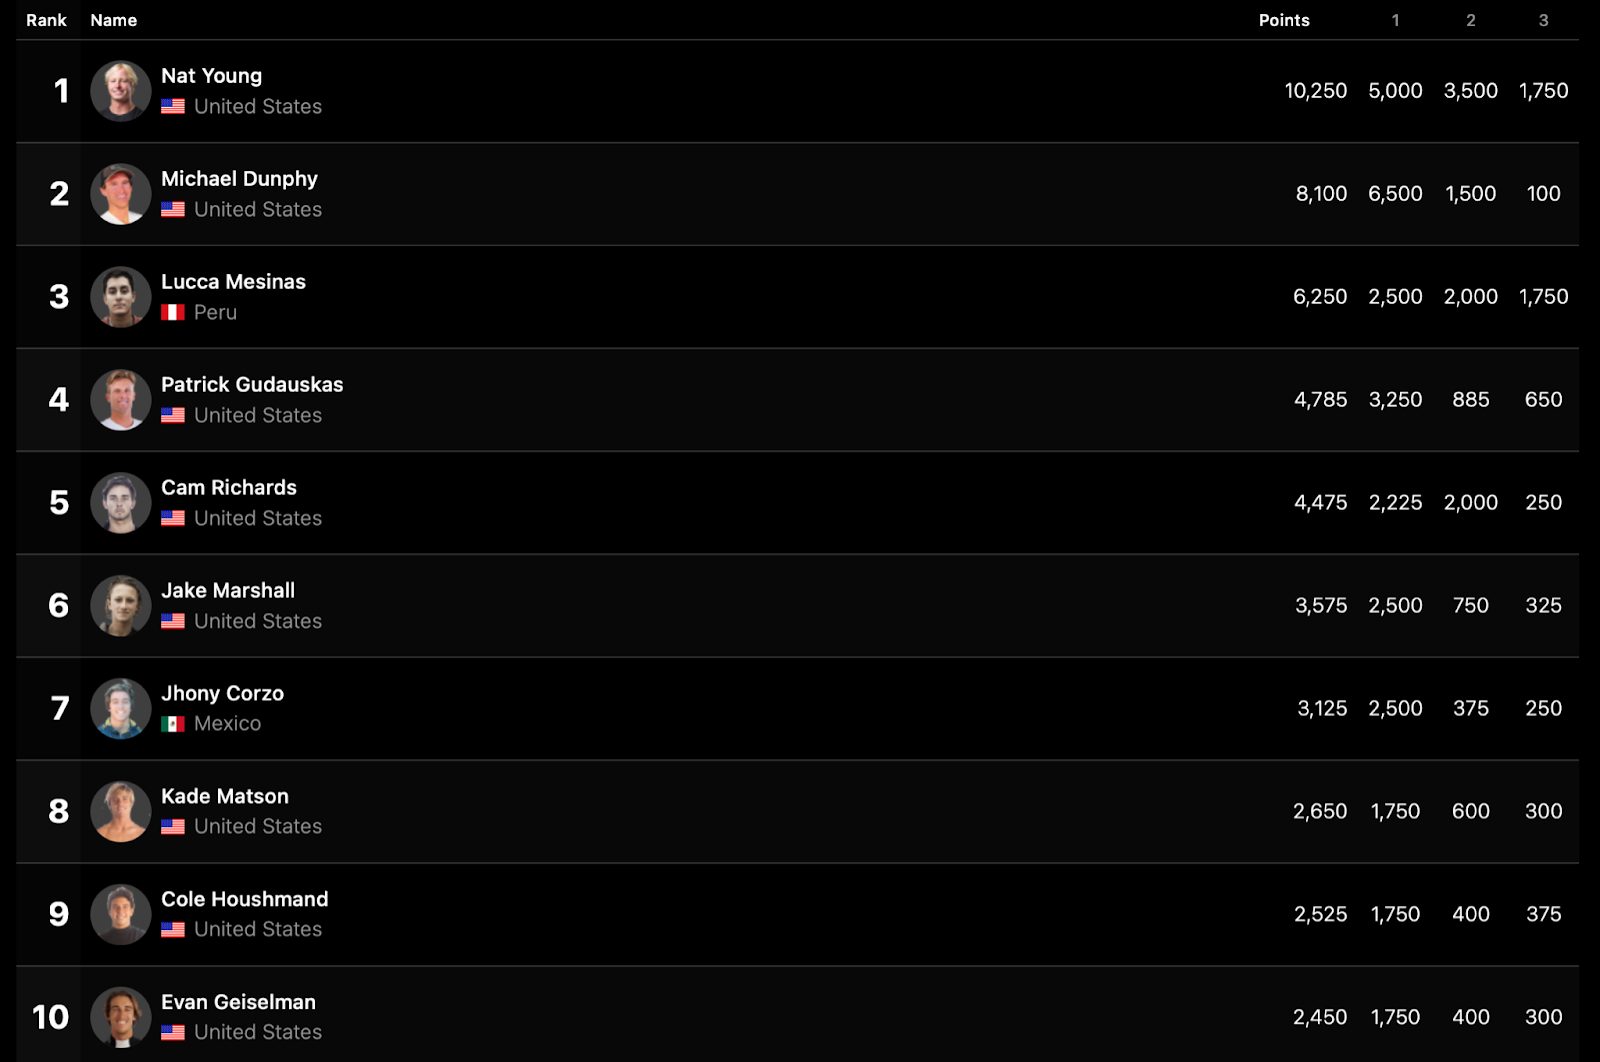
Task: Open Patrick Gudauskas name link
Action: tap(252, 384)
